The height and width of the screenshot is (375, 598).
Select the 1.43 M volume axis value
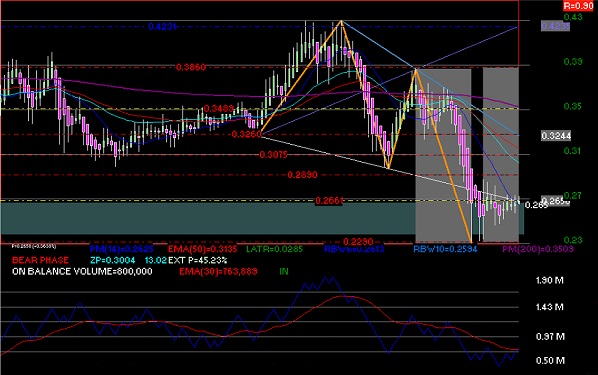pos(550,307)
